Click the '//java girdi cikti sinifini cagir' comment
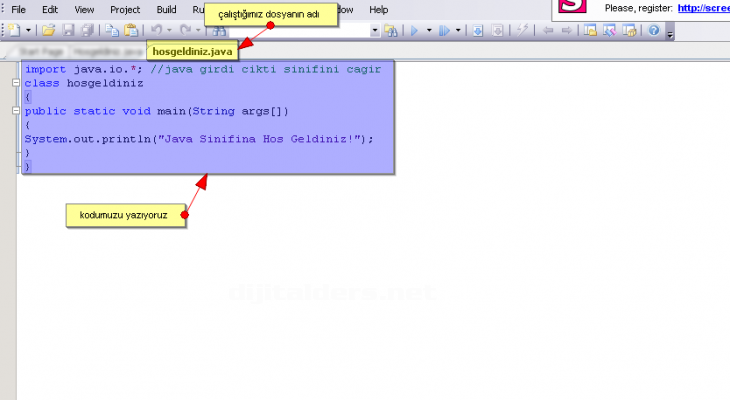Image resolution: width=730 pixels, height=400 pixels. click(x=265, y=69)
